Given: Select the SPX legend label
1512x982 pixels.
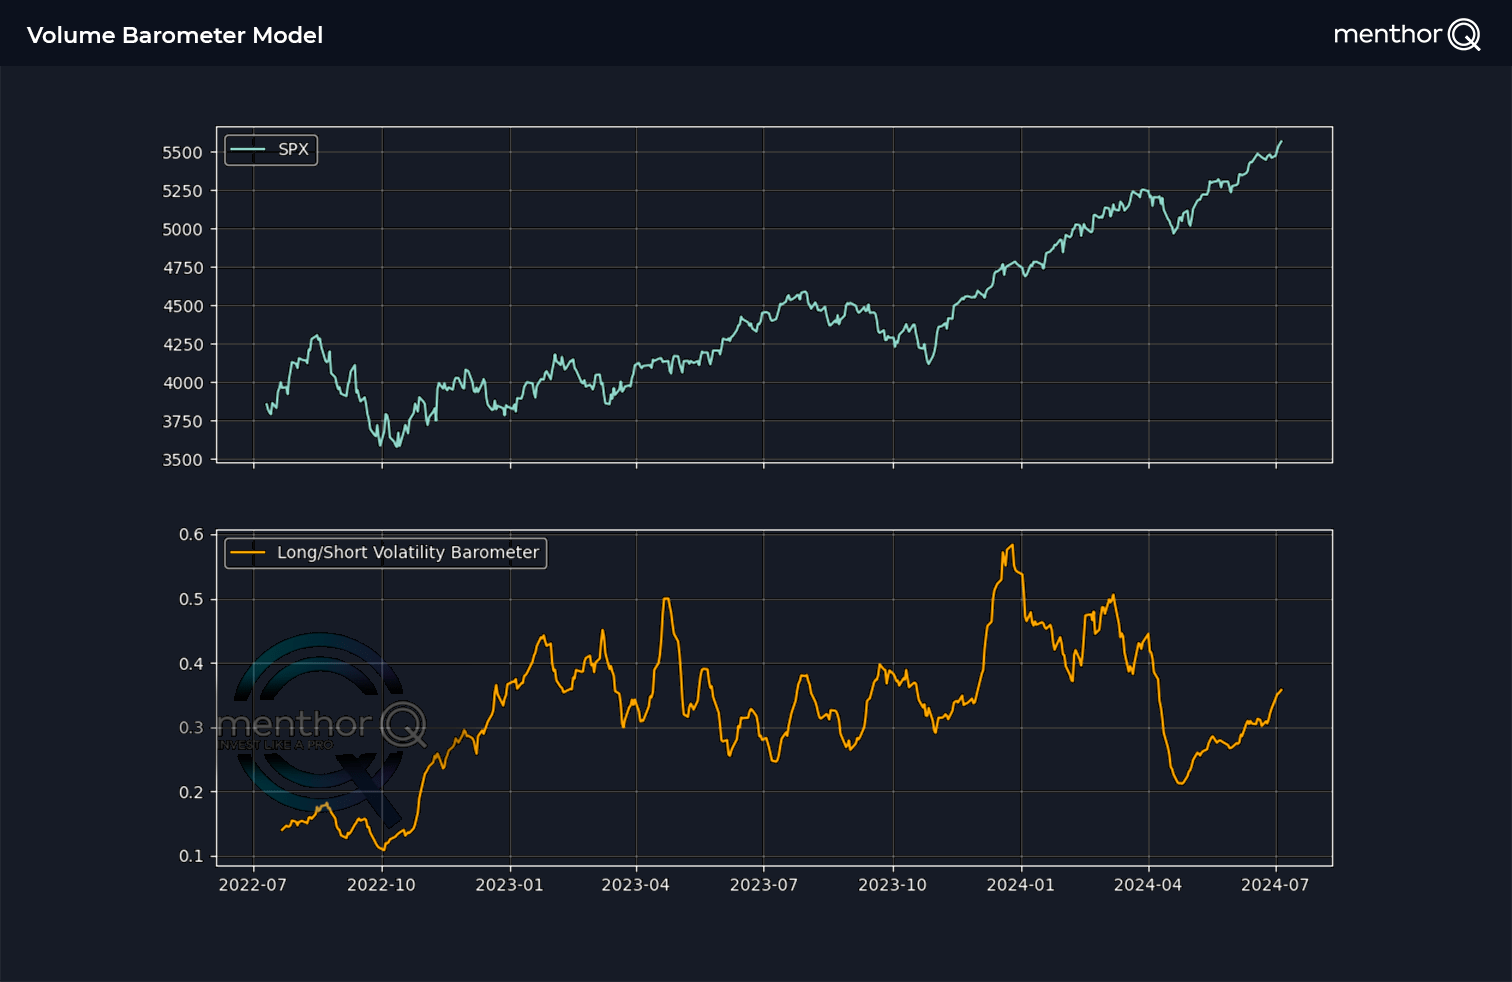Looking at the screenshot, I should coord(293,150).
